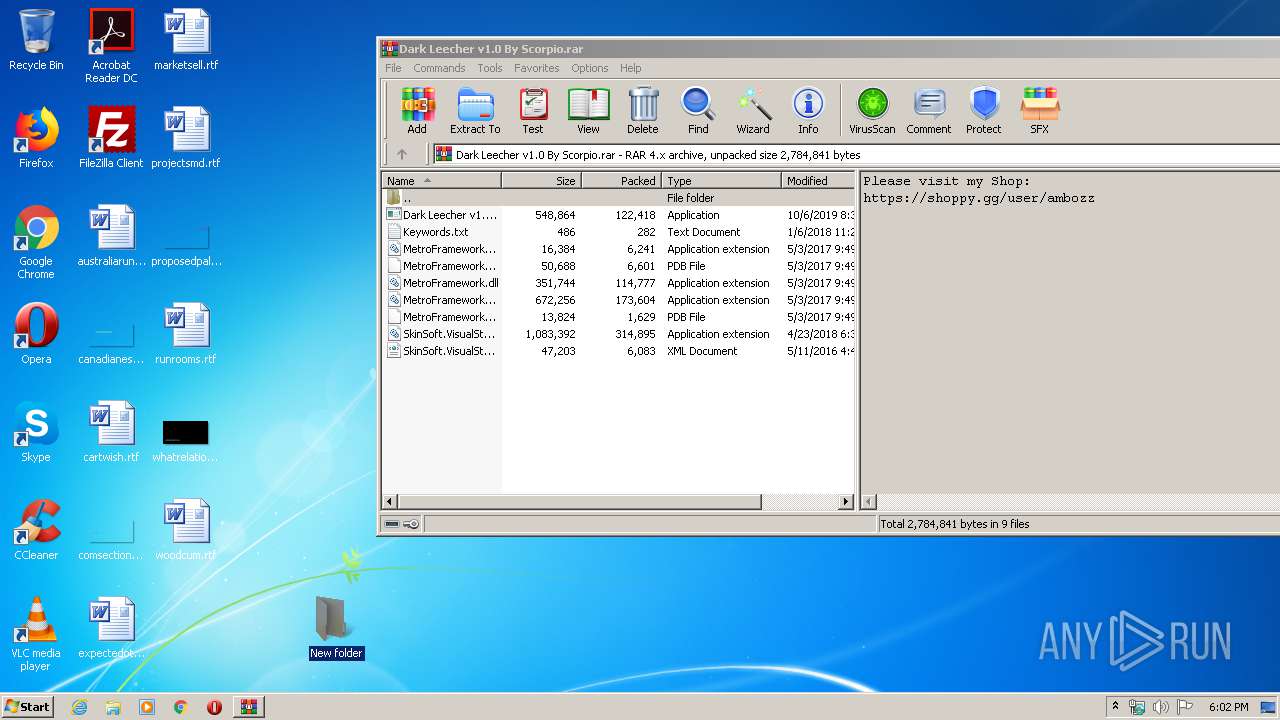This screenshot has height=720, width=1280.
Task: Open the Recycle Bin desktop icon
Action: [36, 40]
